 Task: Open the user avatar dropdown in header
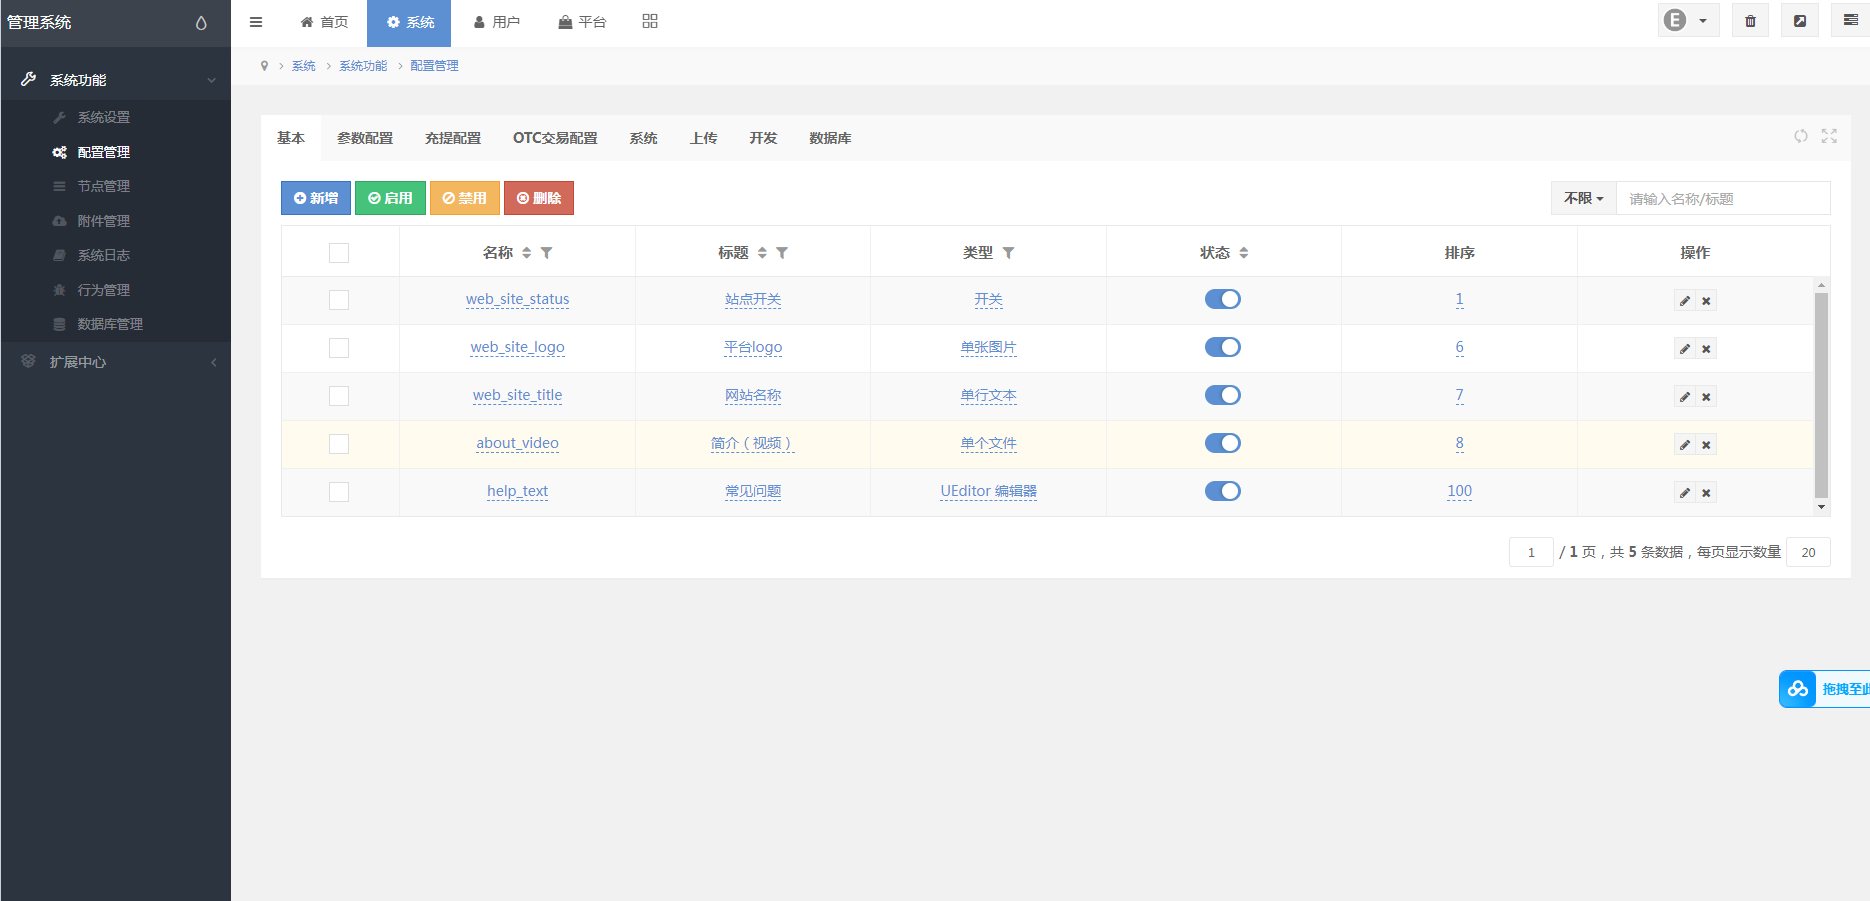[x=1687, y=21]
